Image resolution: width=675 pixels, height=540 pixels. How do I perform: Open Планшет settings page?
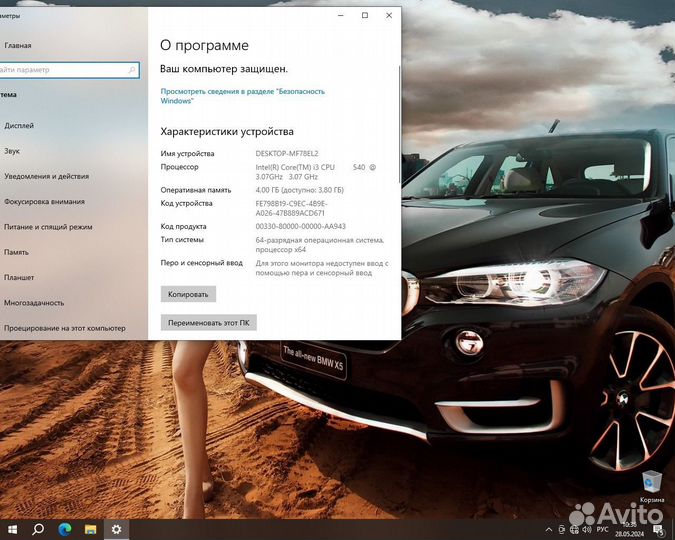point(19,278)
